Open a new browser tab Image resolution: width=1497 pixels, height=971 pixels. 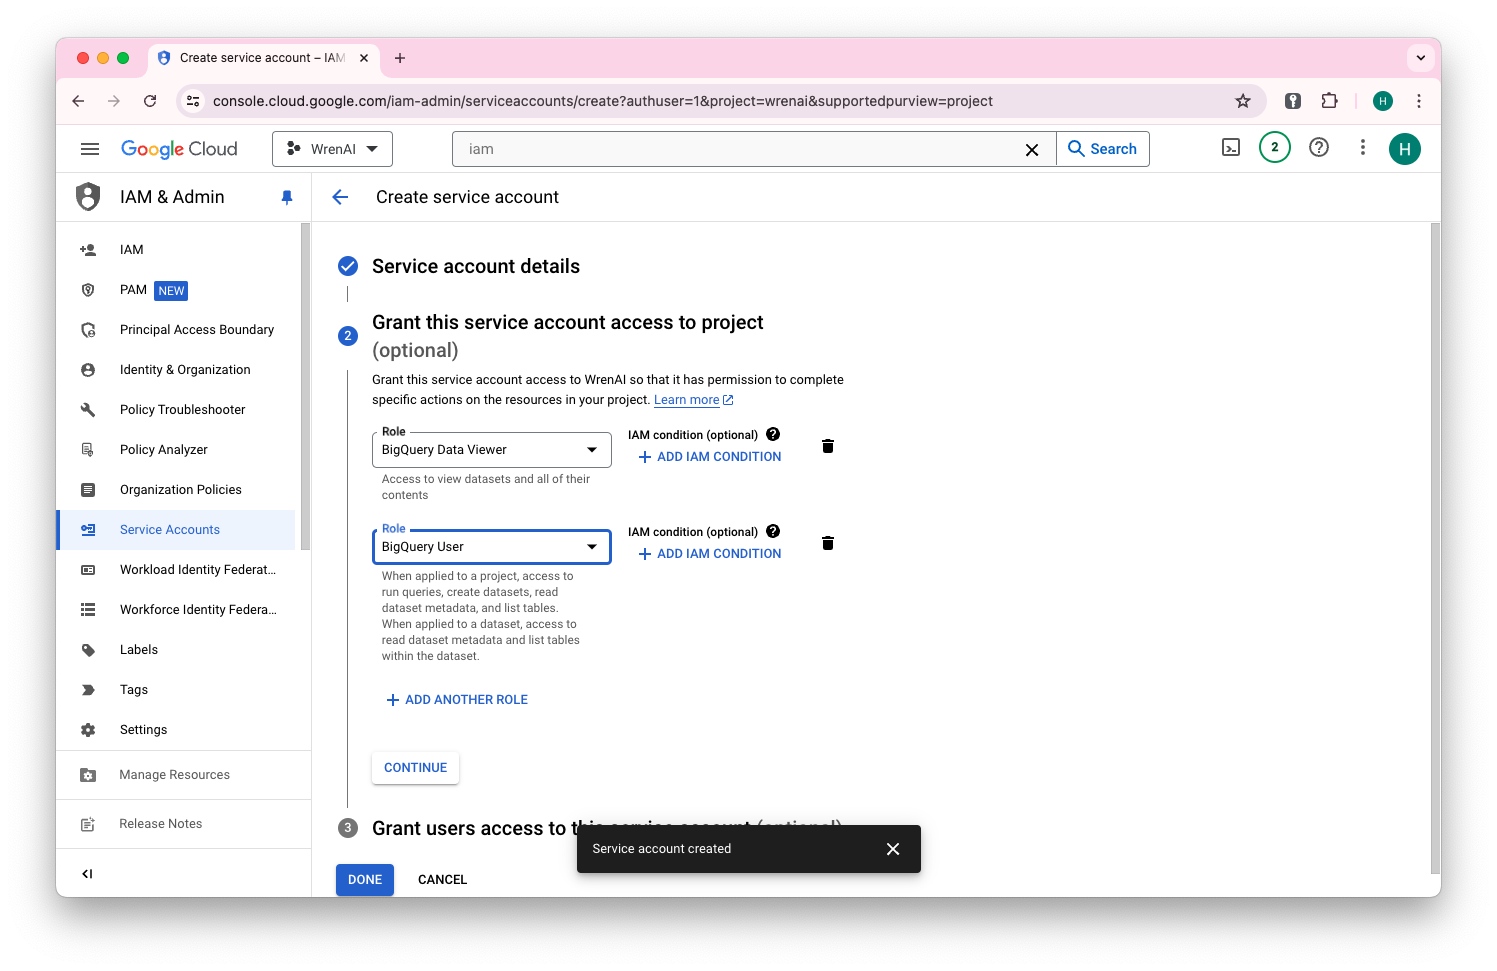pyautogui.click(x=400, y=58)
